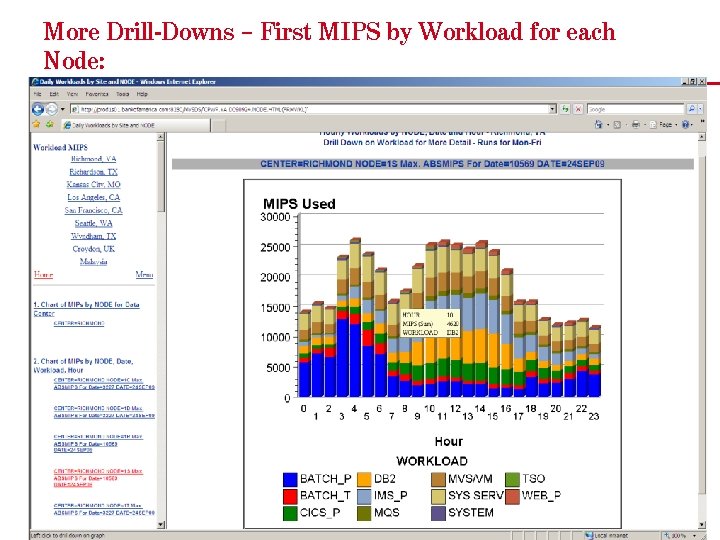Open the Help menu
The height and width of the screenshot is (540, 720).
click(142, 94)
